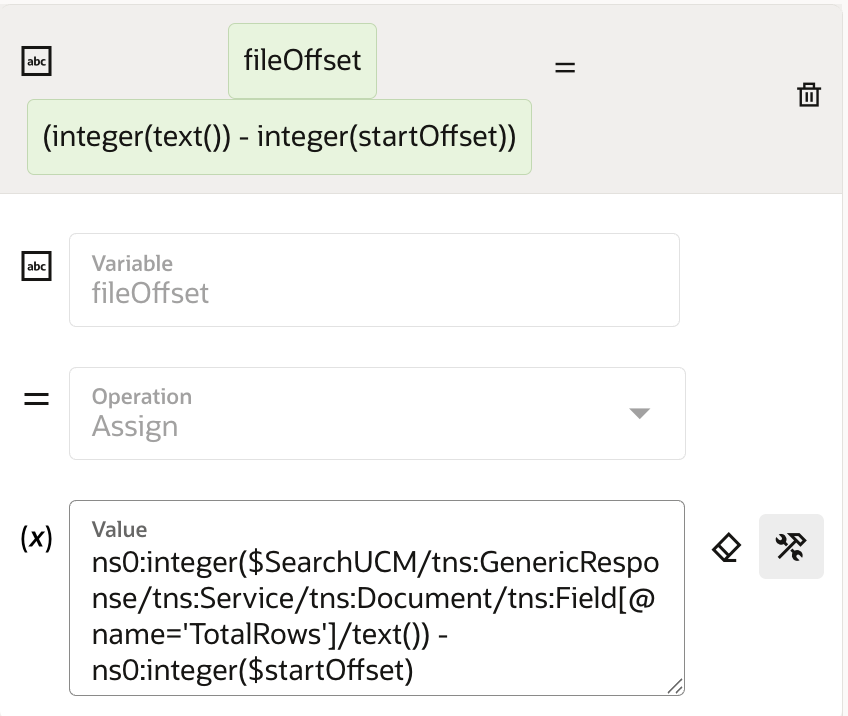Delete the fileOffset assignment using trash icon
Image resolution: width=848 pixels, height=716 pixels.
(809, 95)
